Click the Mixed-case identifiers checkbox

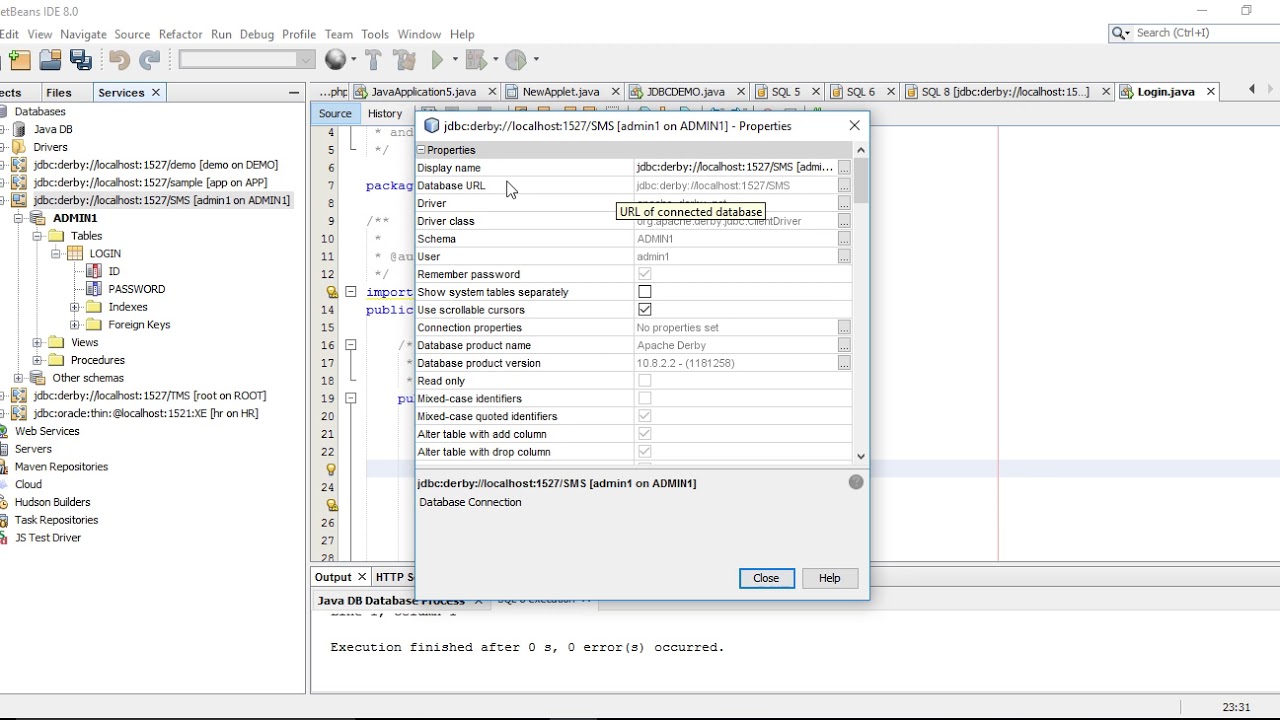(644, 399)
